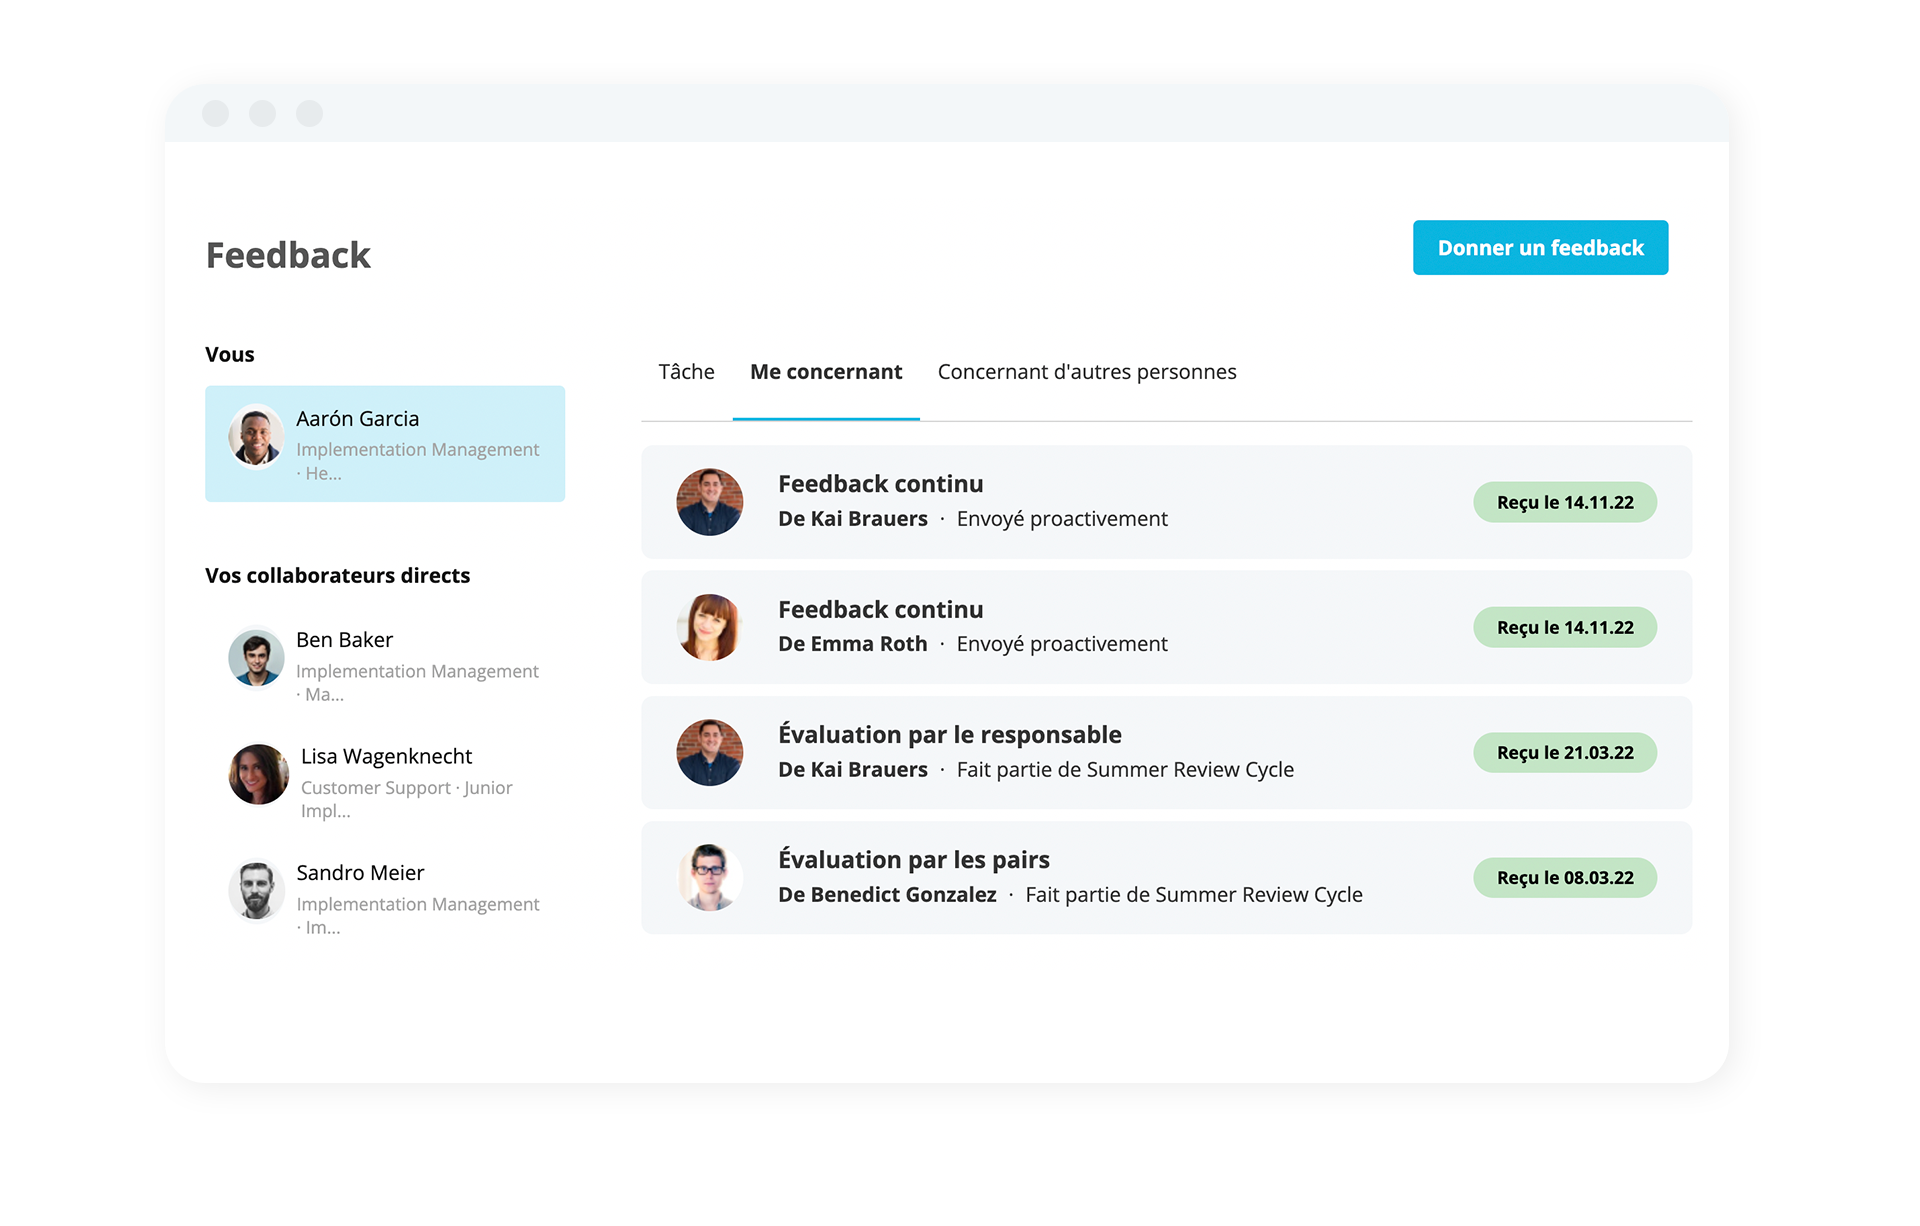Select 'Me concernant' tab
This screenshot has height=1226, width=1920.
pos(826,371)
